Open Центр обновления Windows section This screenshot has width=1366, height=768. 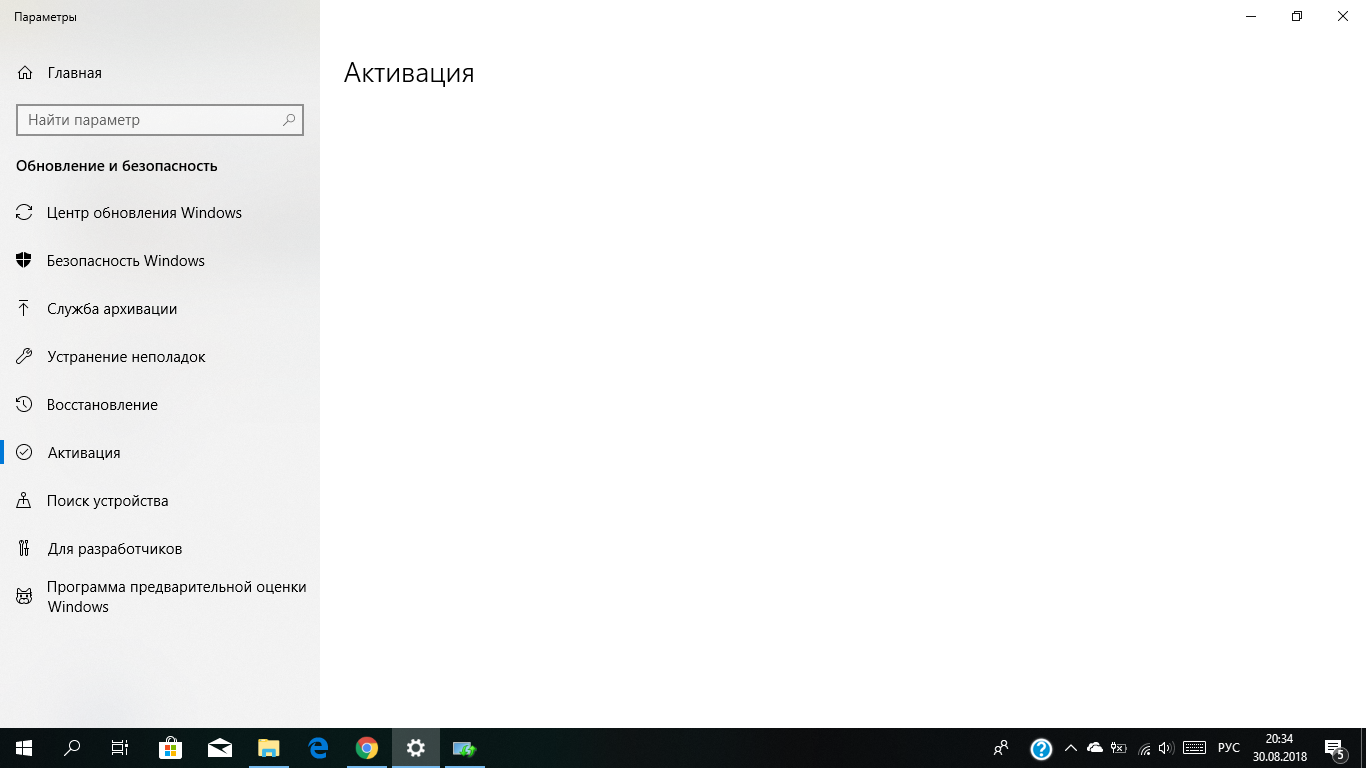[160, 213]
